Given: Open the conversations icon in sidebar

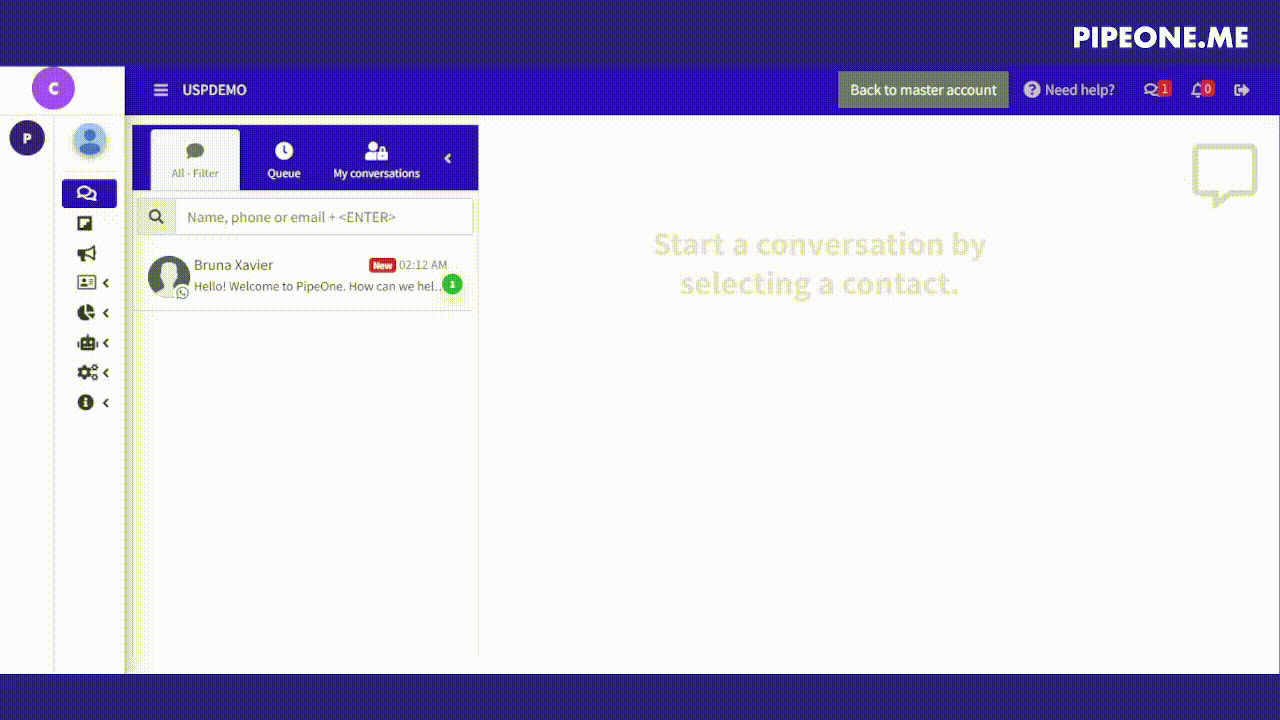Looking at the screenshot, I should [89, 194].
